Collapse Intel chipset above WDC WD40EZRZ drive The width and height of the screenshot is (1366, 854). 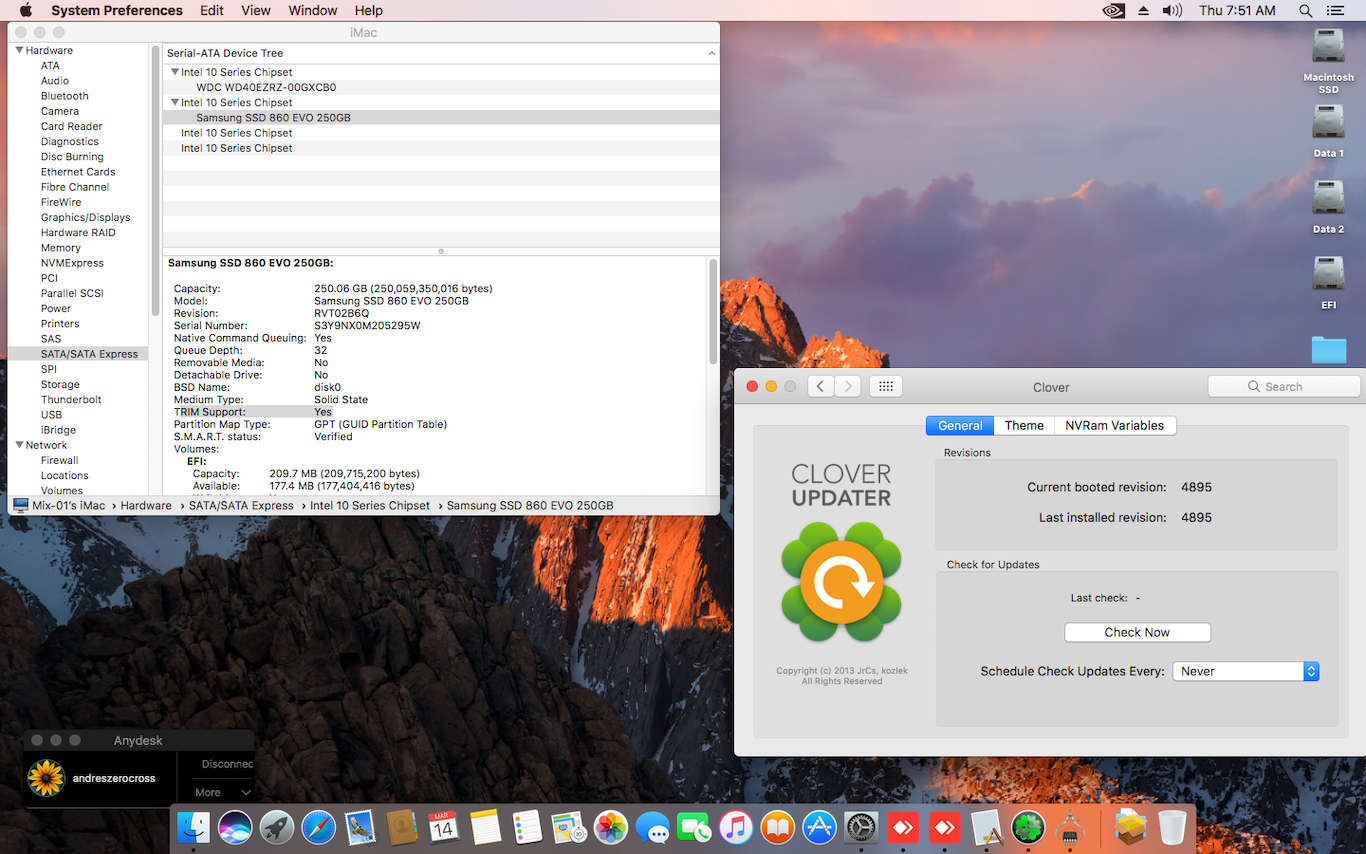[175, 72]
